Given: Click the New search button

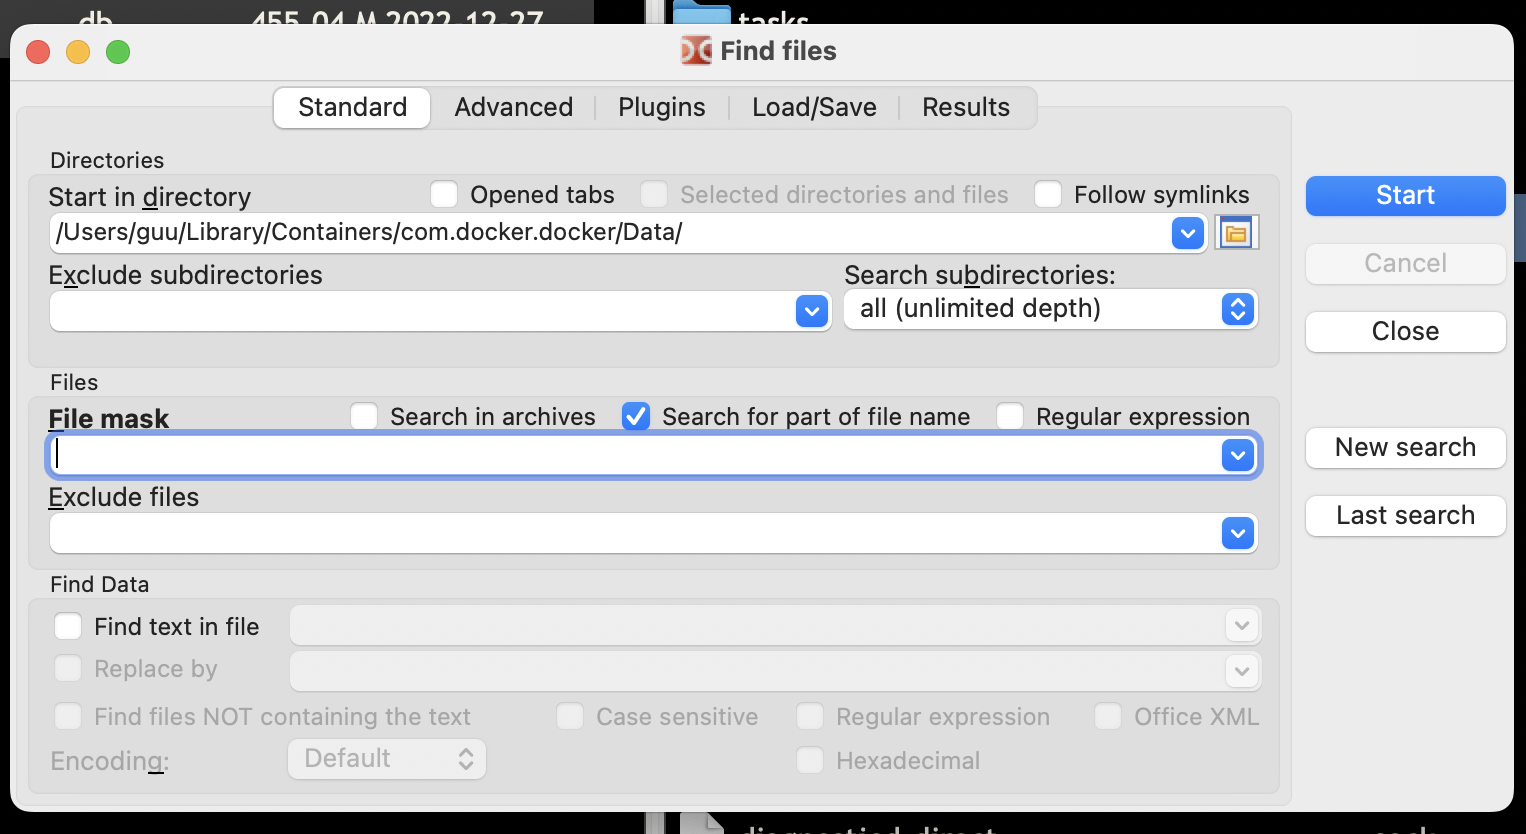Looking at the screenshot, I should tap(1405, 447).
